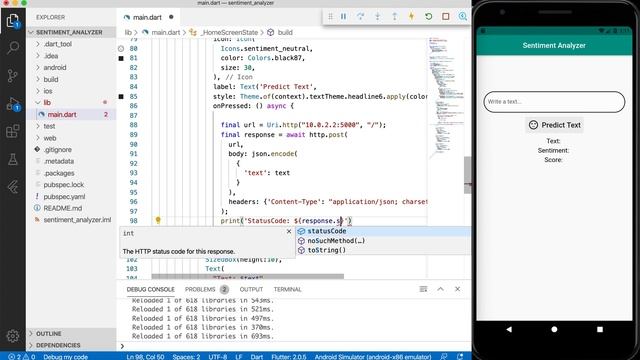Tap the Android back button in emulator

click(509, 329)
